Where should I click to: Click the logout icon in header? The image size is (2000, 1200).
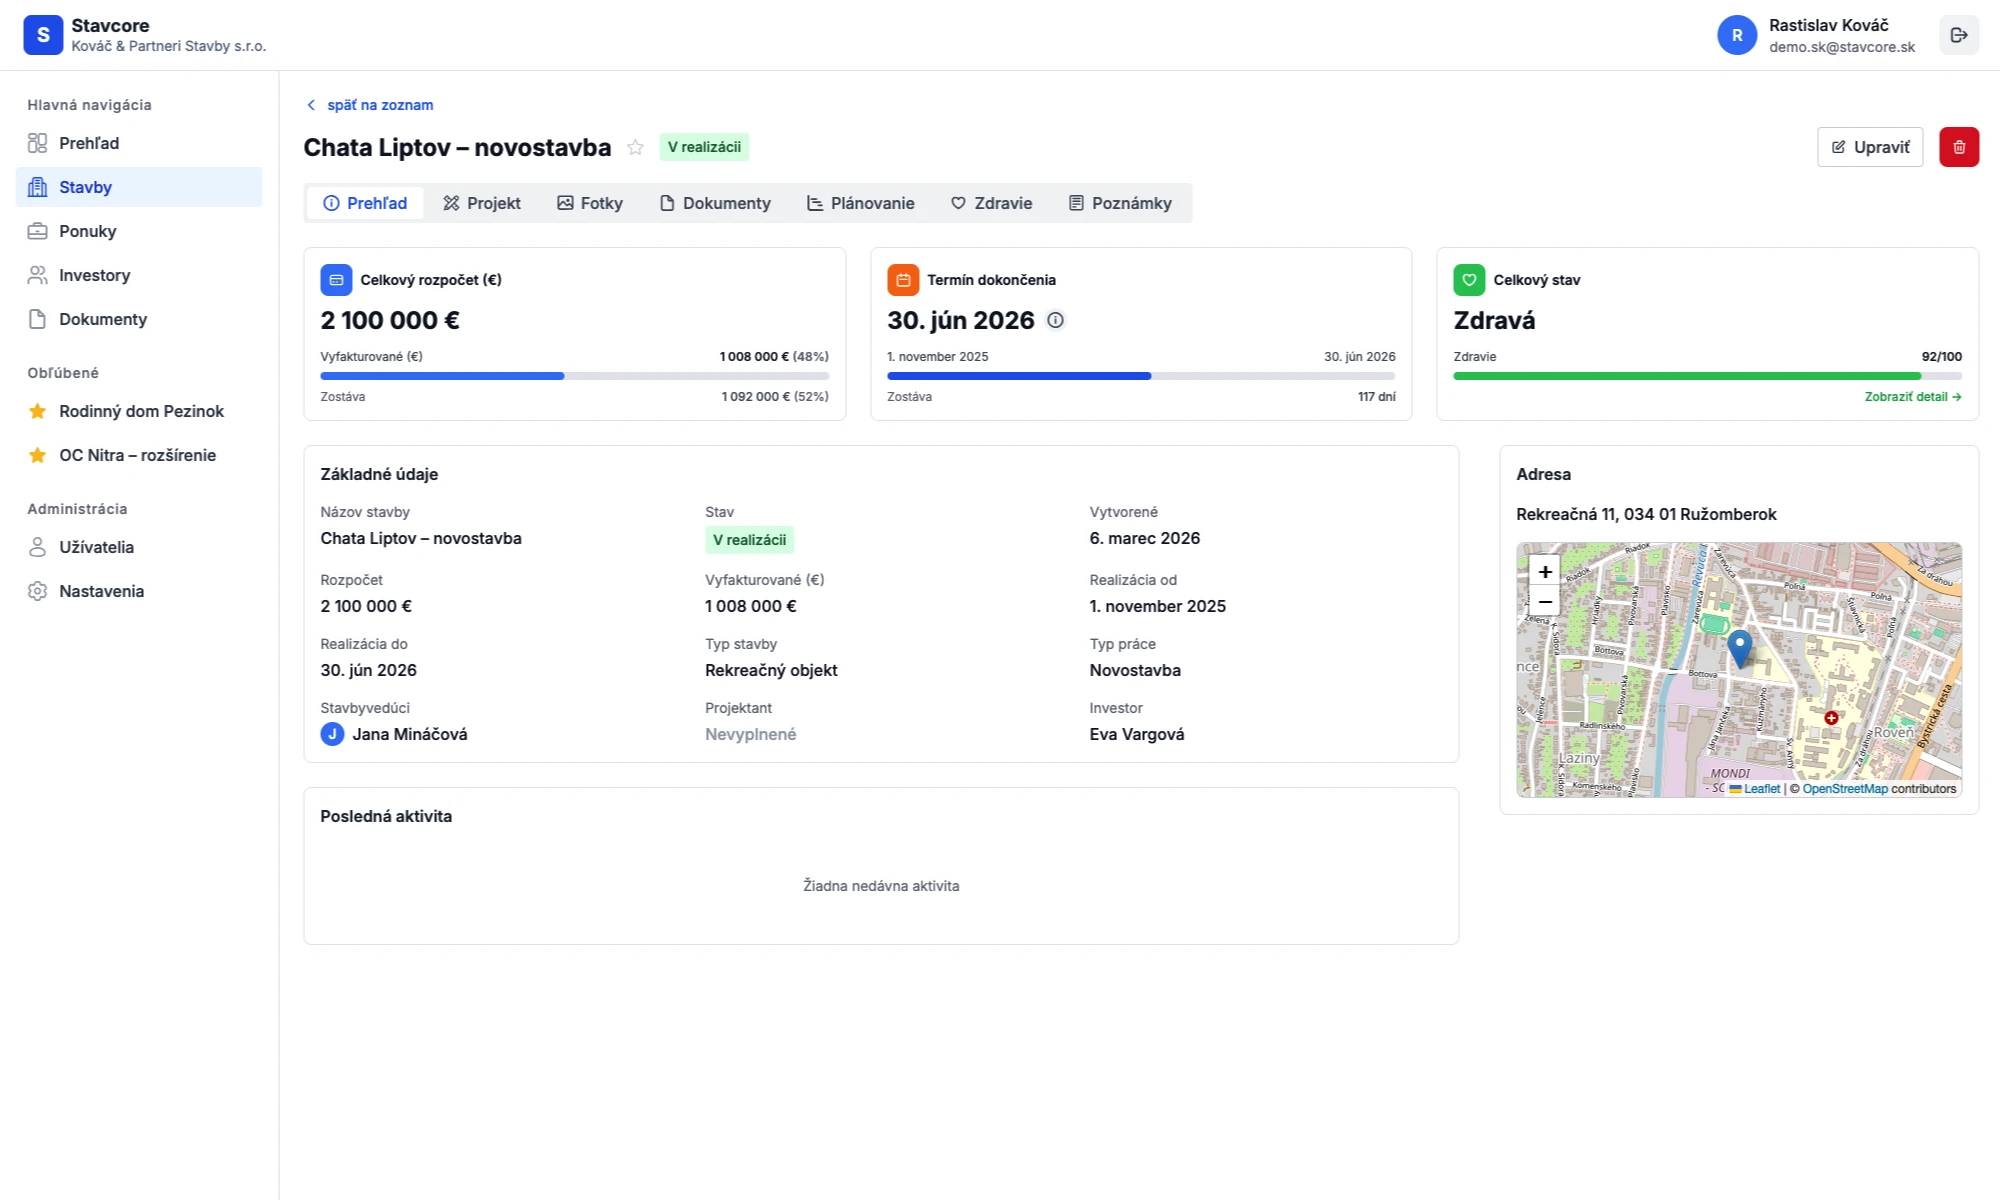[1958, 35]
